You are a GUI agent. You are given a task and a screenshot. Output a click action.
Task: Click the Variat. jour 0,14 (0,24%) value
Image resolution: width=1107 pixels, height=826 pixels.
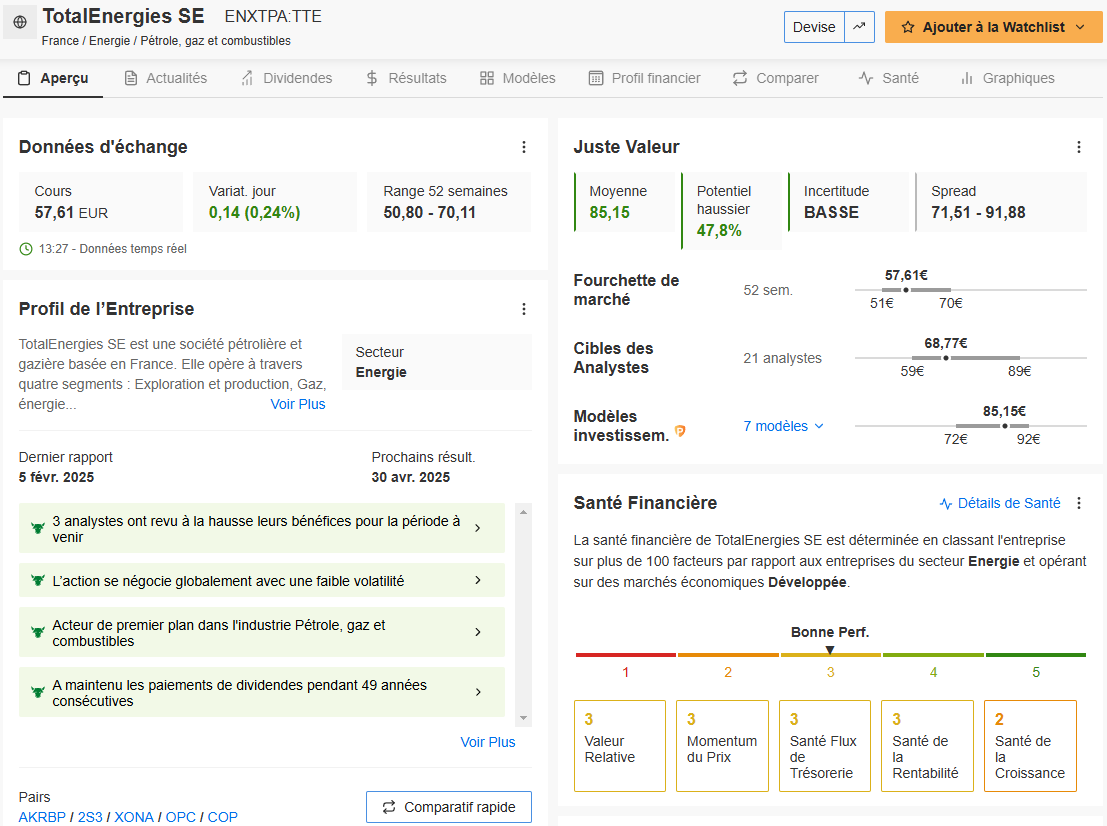254,213
